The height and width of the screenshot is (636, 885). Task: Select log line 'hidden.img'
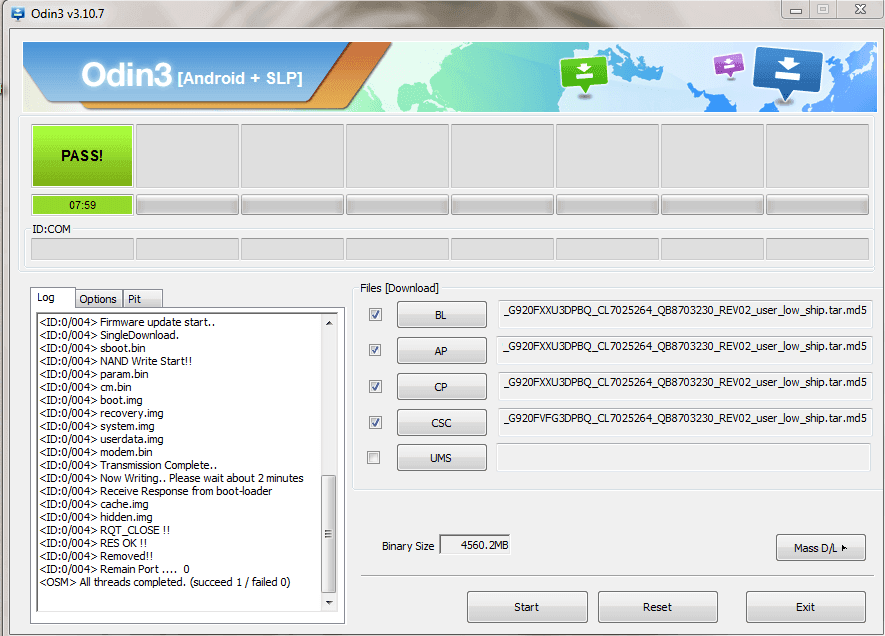pyautogui.click(x=96, y=517)
